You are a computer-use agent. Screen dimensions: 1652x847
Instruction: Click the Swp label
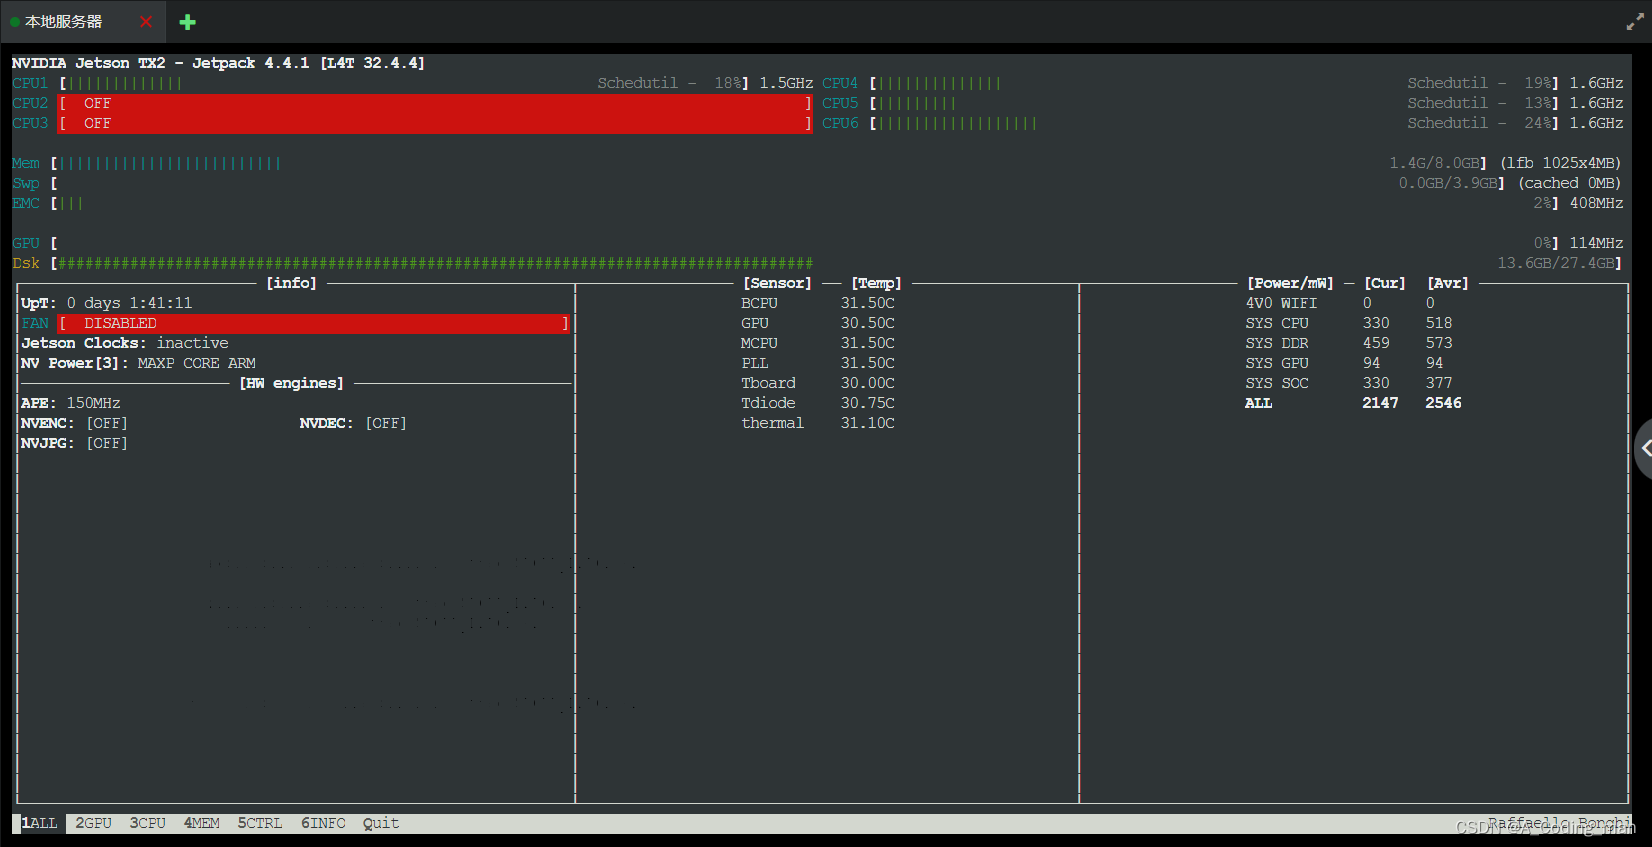[26, 183]
